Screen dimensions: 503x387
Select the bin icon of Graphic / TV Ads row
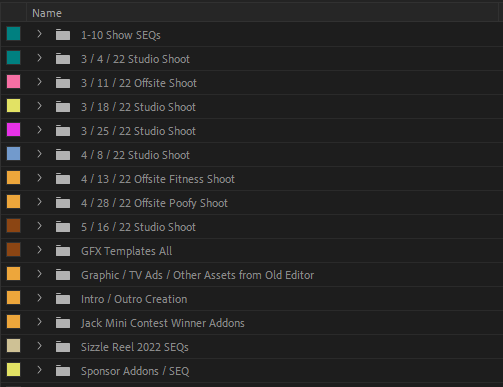click(x=63, y=275)
